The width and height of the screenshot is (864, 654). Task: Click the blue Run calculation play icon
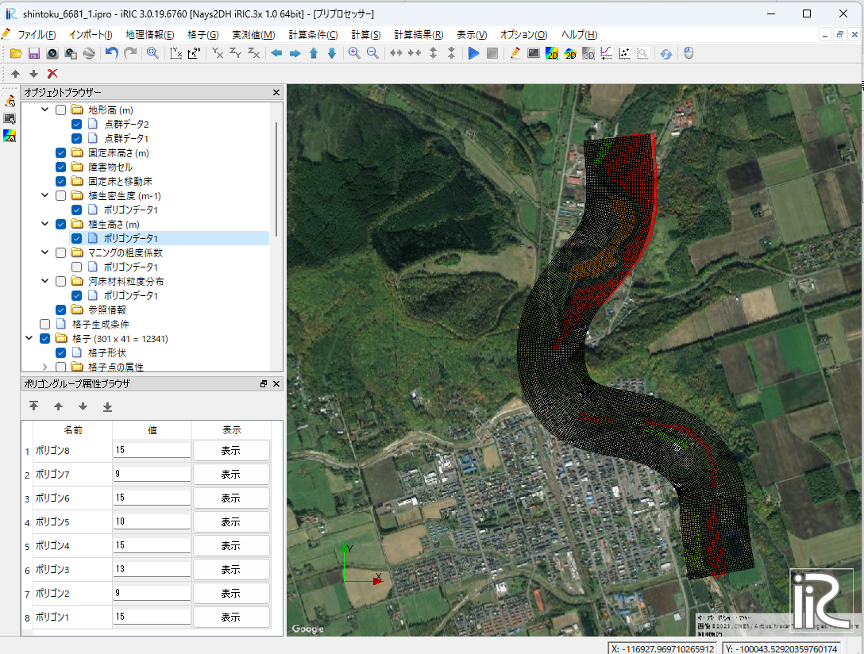[x=474, y=53]
